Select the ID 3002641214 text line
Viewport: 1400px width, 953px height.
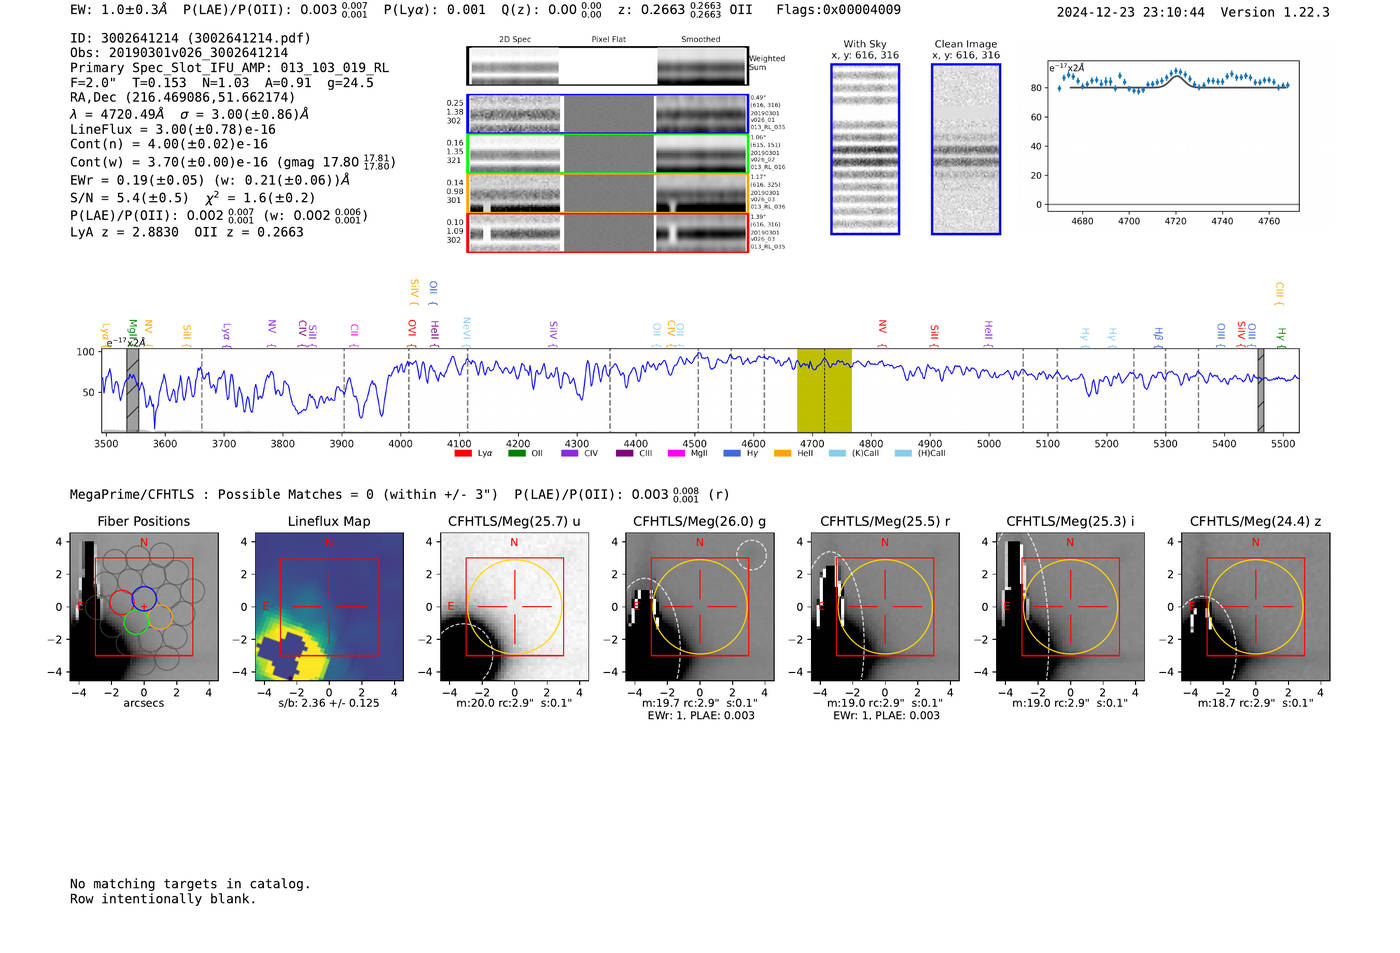tap(190, 38)
